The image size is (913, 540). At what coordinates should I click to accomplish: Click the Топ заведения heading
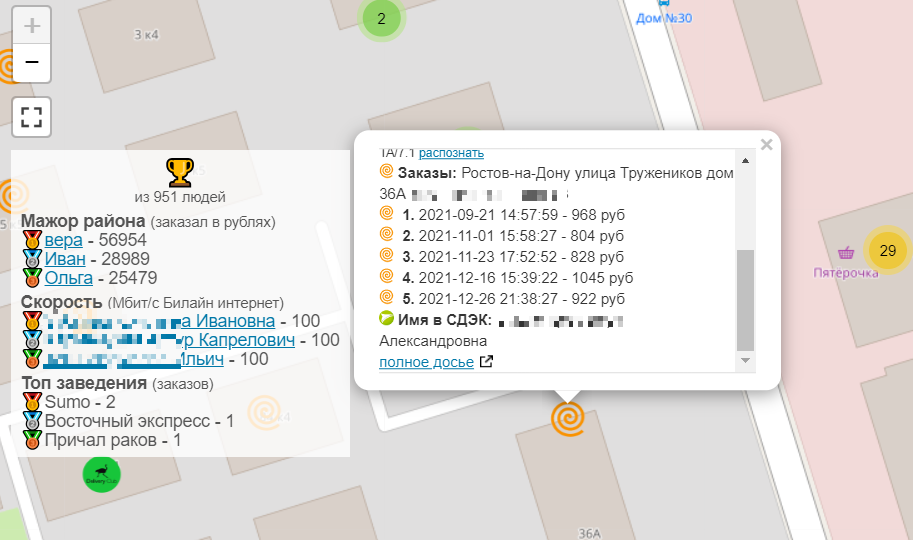[84, 383]
